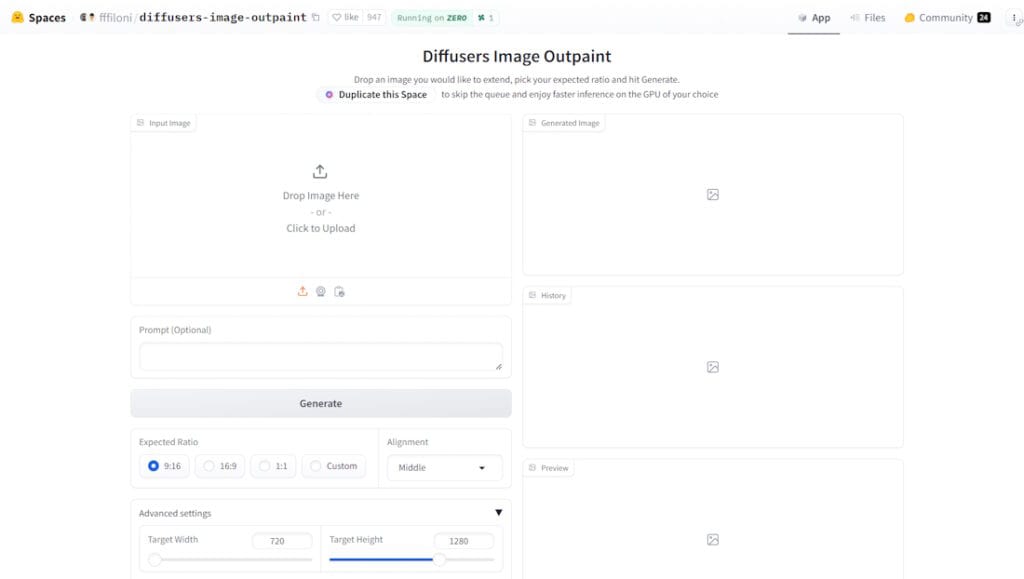1024x579 pixels.
Task: Select the 9:16 ratio option
Action: (x=163, y=466)
